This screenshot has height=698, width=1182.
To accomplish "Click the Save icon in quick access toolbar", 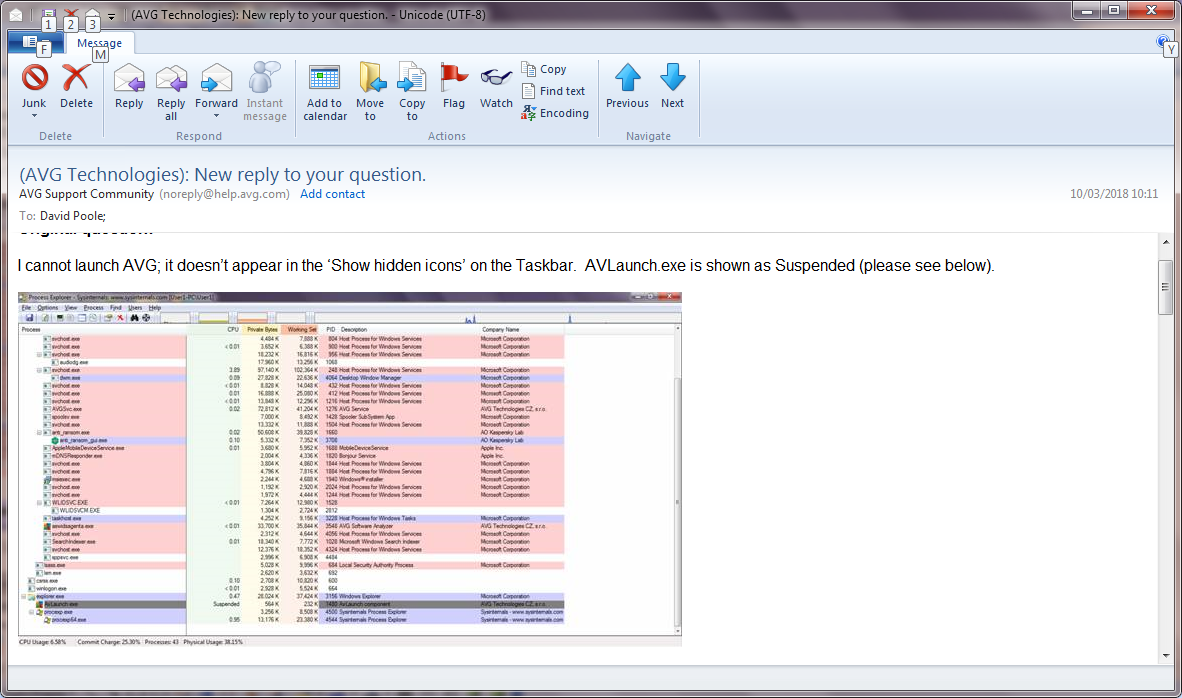I will [48, 14].
